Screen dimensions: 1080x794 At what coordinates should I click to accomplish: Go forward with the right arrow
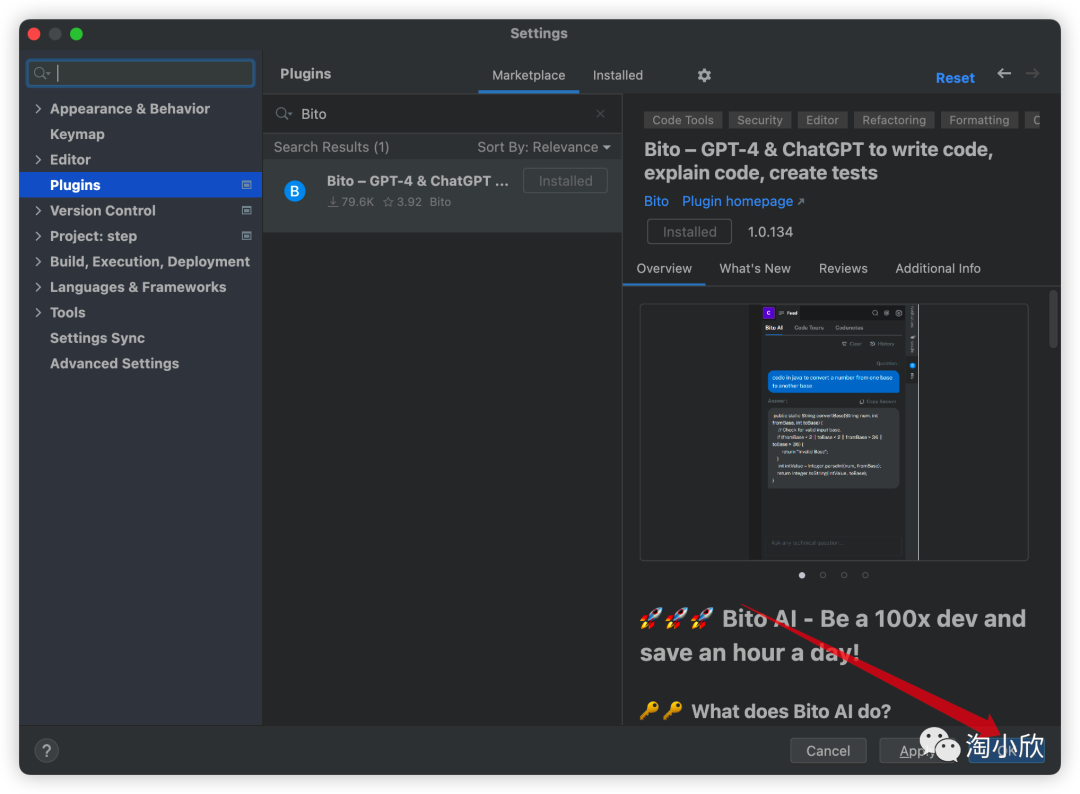(x=1032, y=73)
